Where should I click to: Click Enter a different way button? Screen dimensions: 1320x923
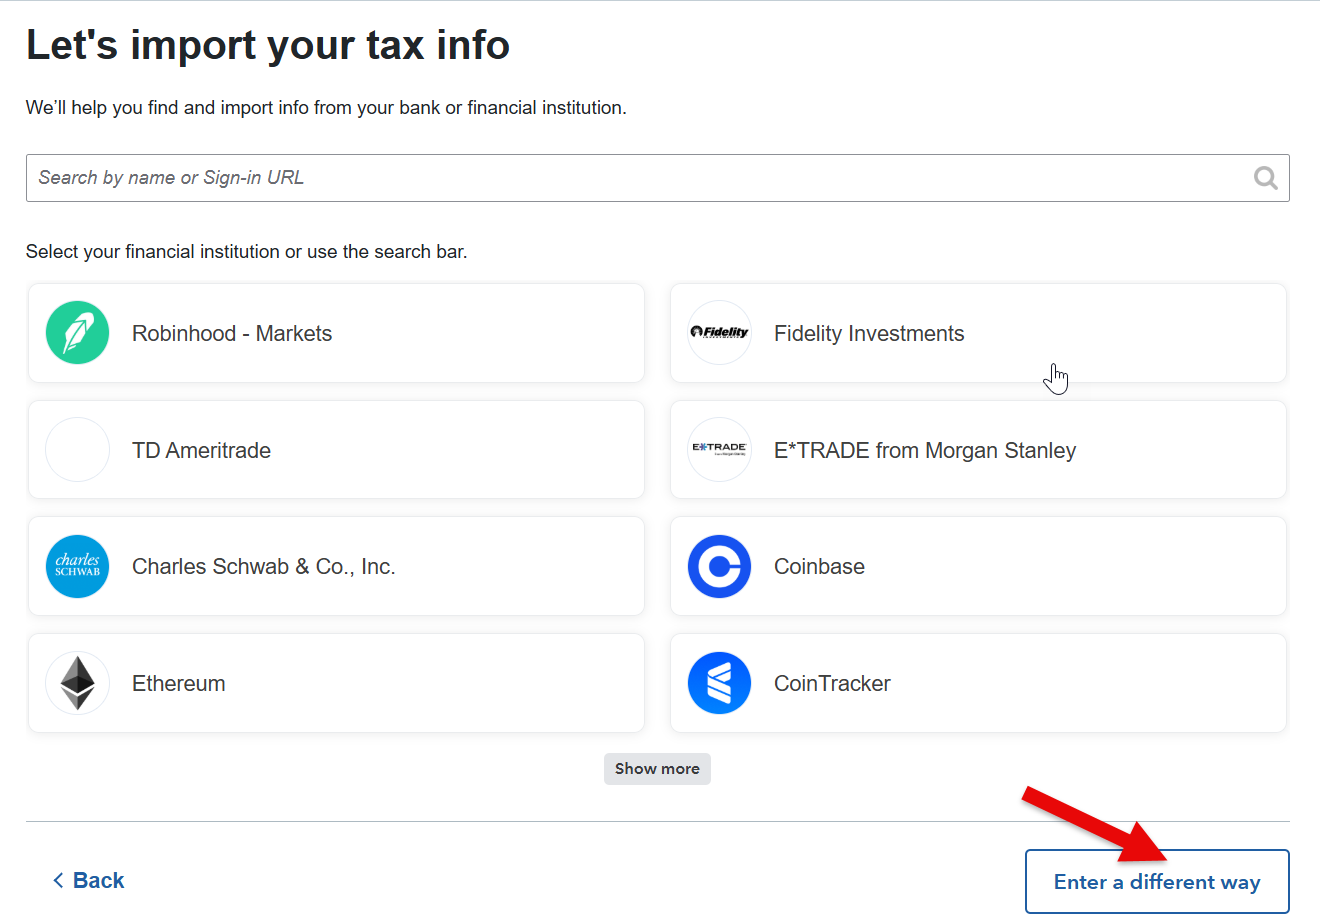1157,881
